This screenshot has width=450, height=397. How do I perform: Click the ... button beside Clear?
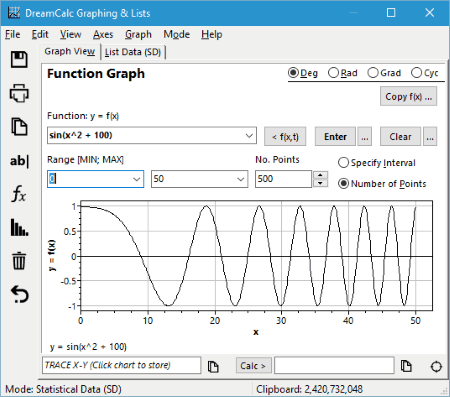click(430, 137)
